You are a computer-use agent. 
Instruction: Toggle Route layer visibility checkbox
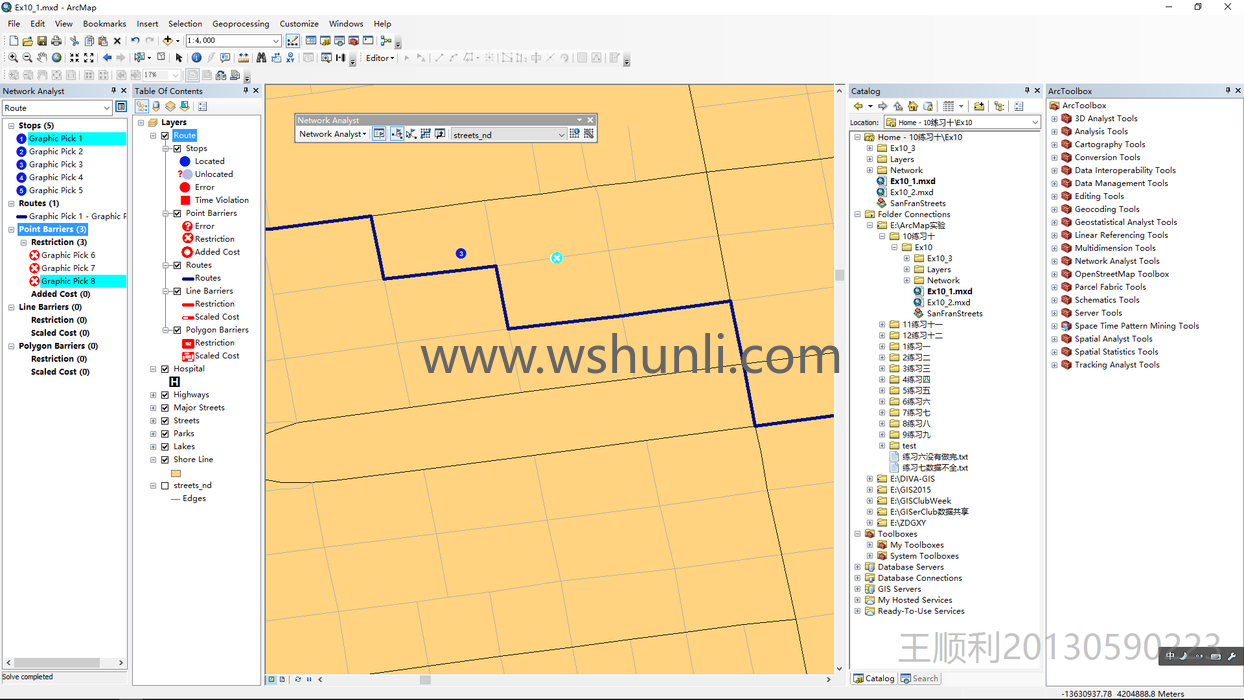coord(165,136)
